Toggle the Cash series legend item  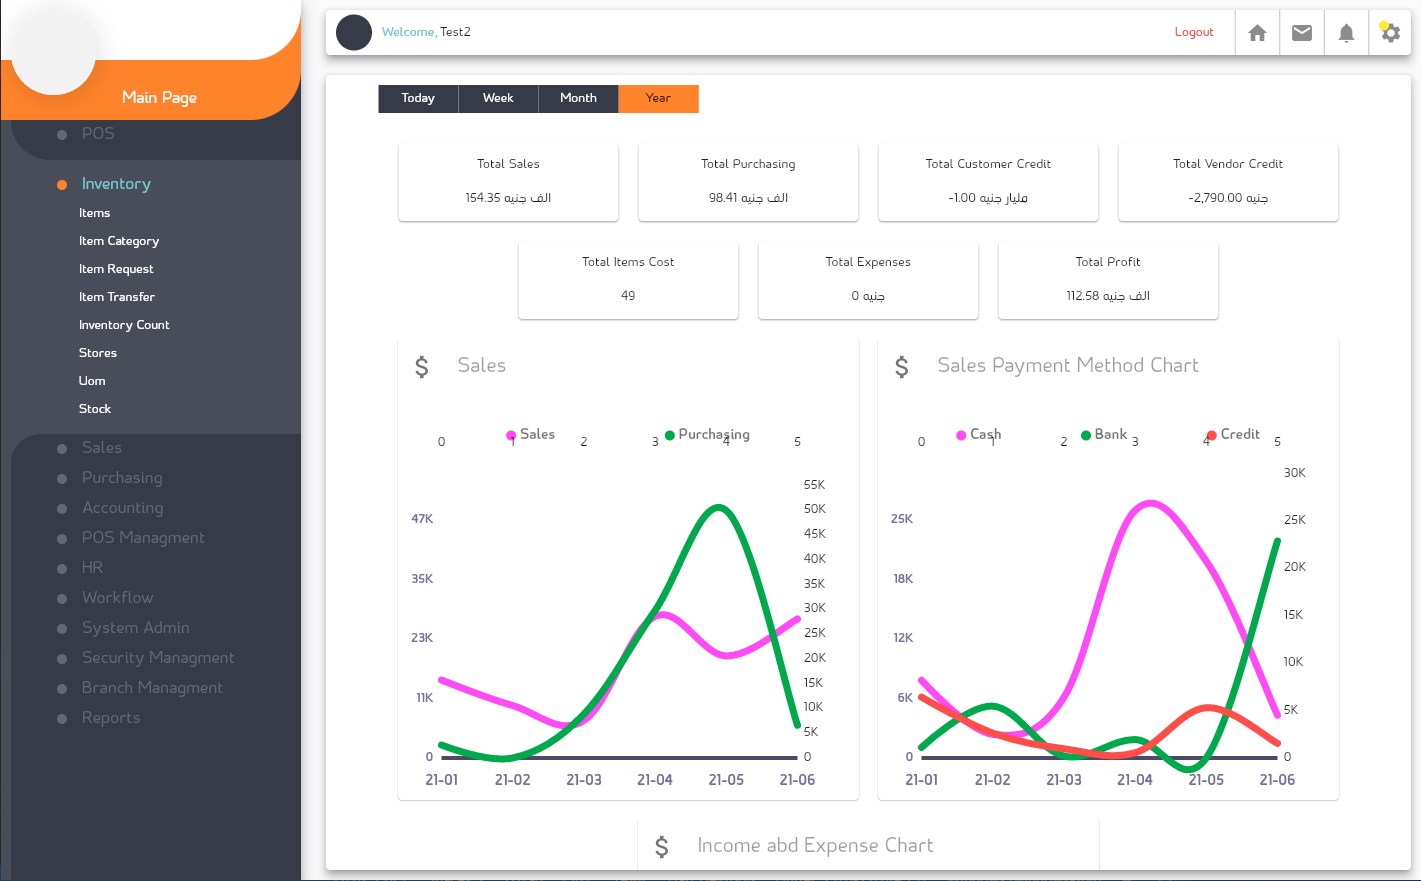[x=978, y=434]
